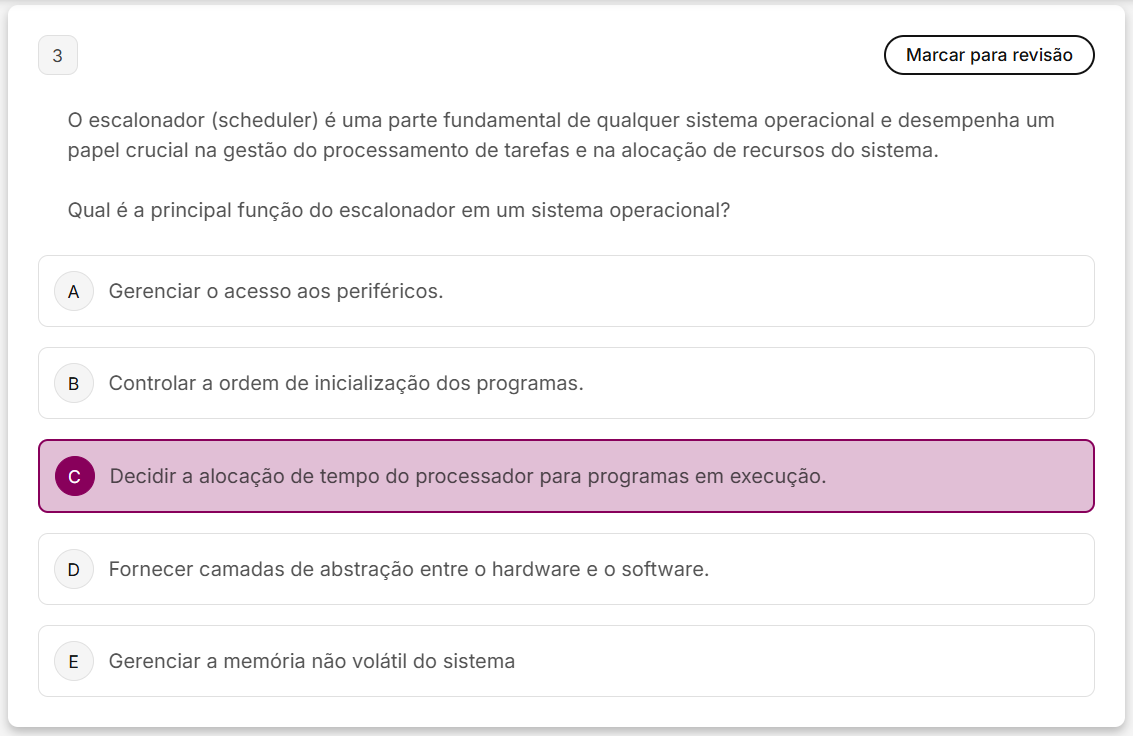1133x736 pixels.
Task: Select the letter E option circle
Action: [73, 661]
